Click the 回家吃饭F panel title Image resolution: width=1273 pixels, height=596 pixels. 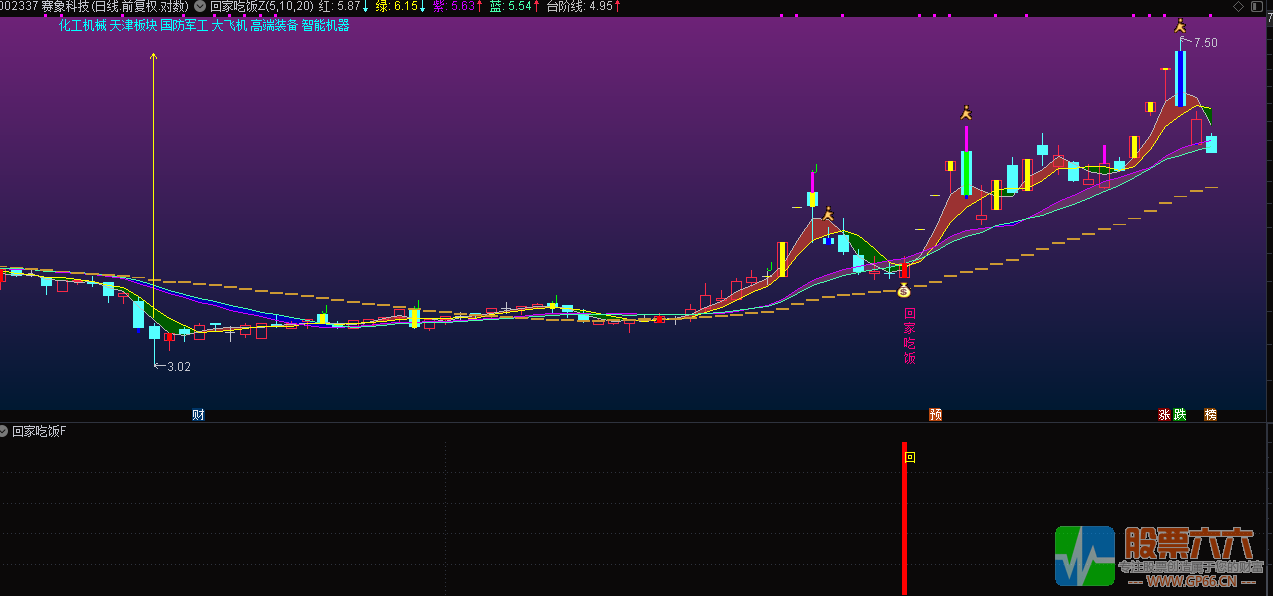[x=39, y=431]
